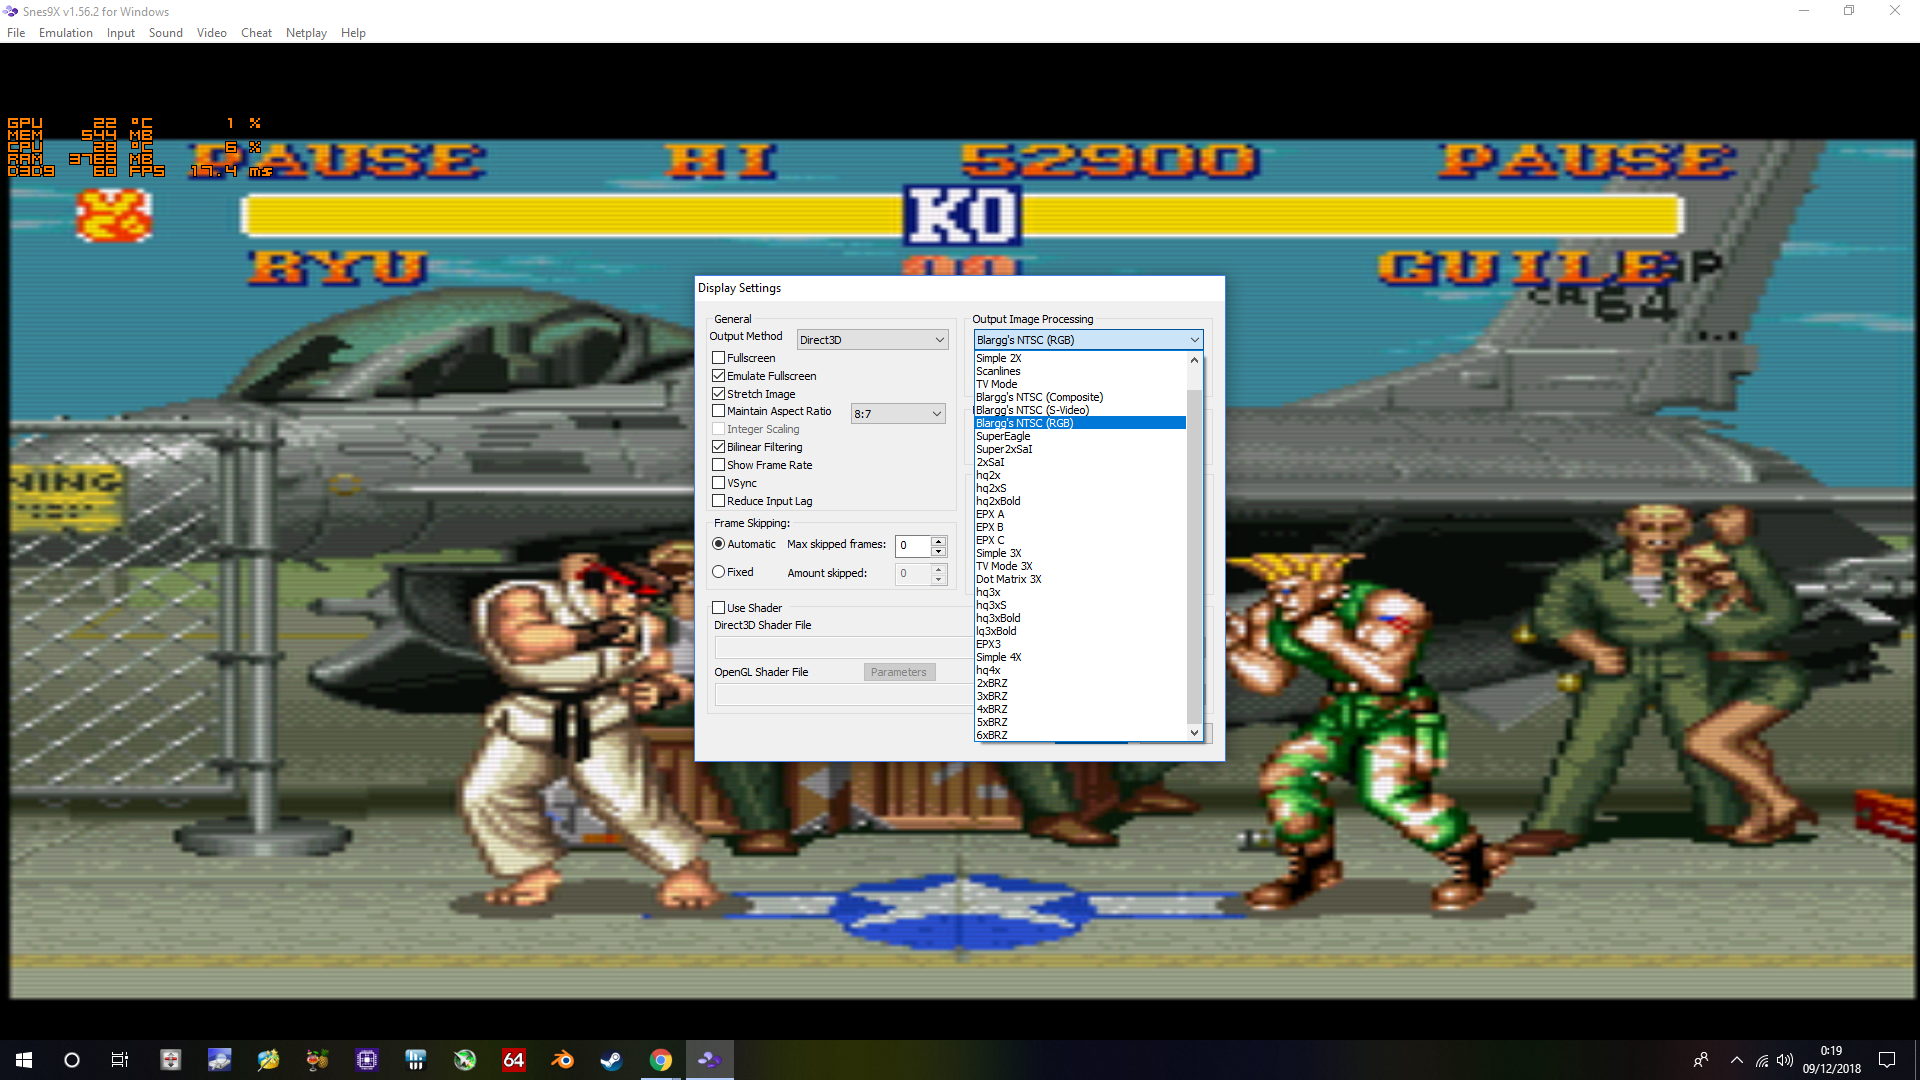Image resolution: width=1920 pixels, height=1080 pixels.
Task: Click the filter list scroll-down arrow
Action: (1194, 733)
